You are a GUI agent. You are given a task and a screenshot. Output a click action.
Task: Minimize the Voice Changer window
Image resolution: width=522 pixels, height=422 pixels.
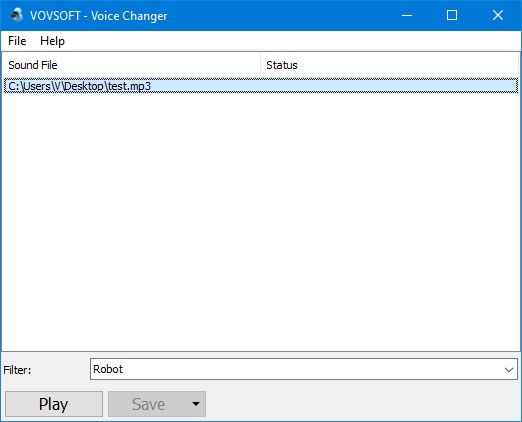click(x=407, y=15)
